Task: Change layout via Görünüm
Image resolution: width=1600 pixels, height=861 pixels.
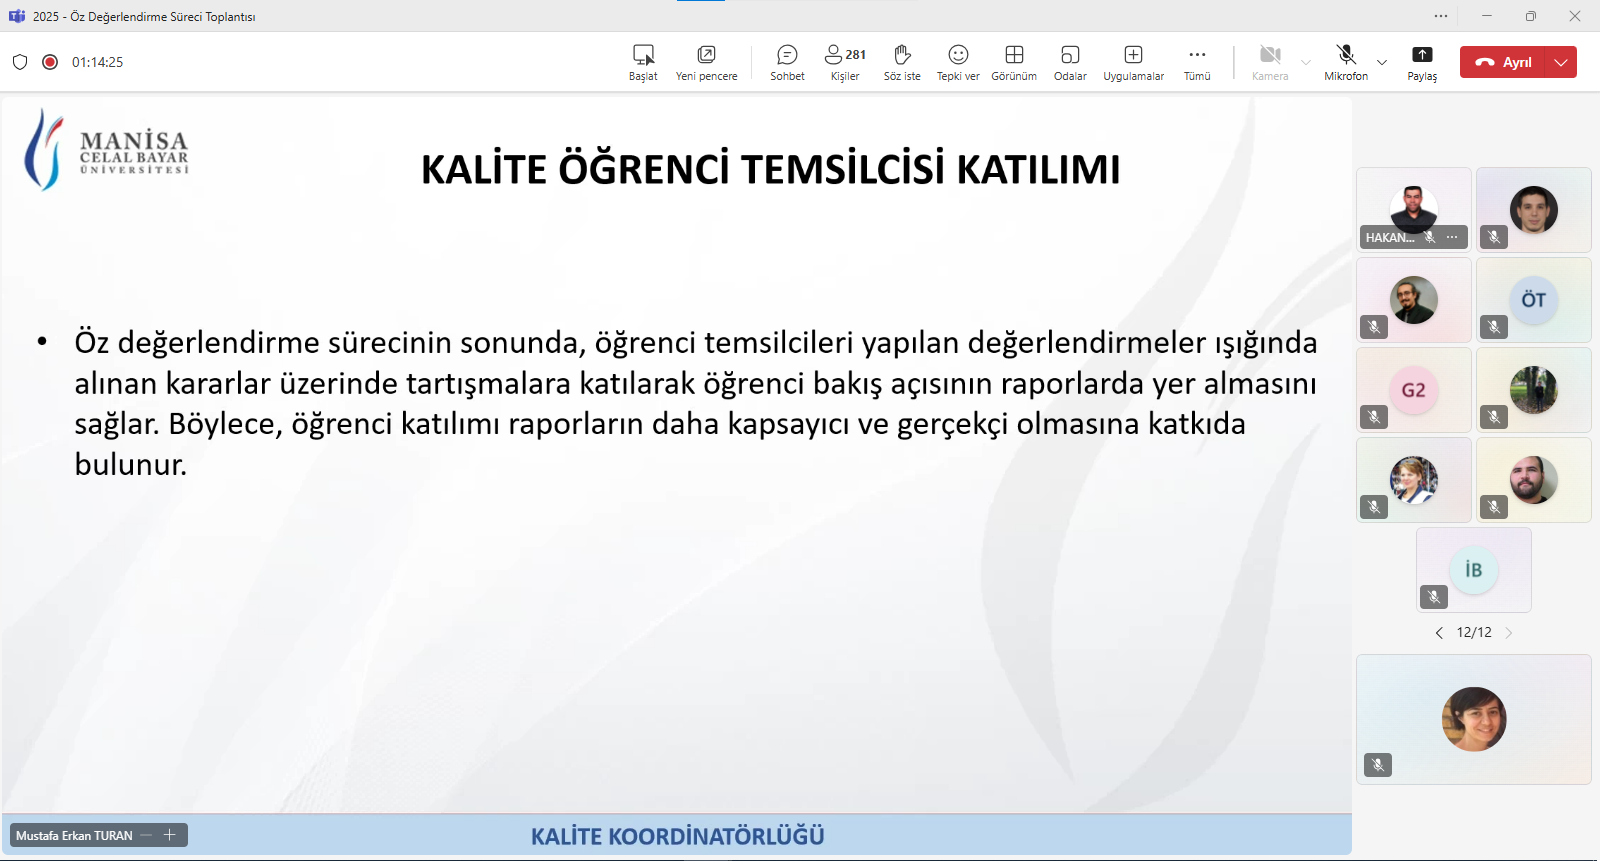Action: click(1014, 62)
